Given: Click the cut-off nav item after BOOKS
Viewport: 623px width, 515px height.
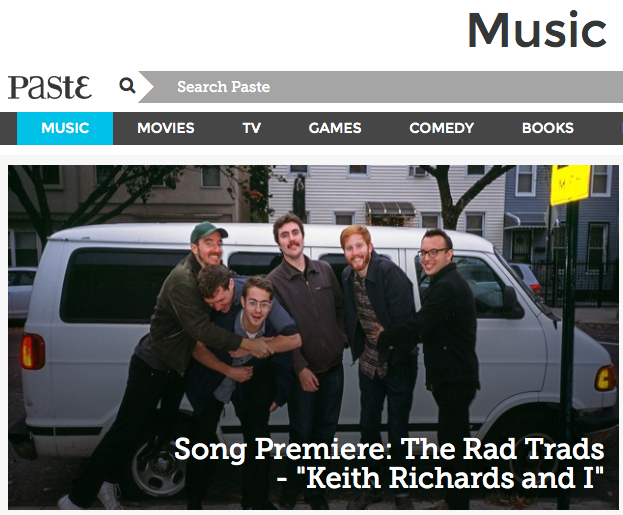Looking at the screenshot, I should (621, 128).
